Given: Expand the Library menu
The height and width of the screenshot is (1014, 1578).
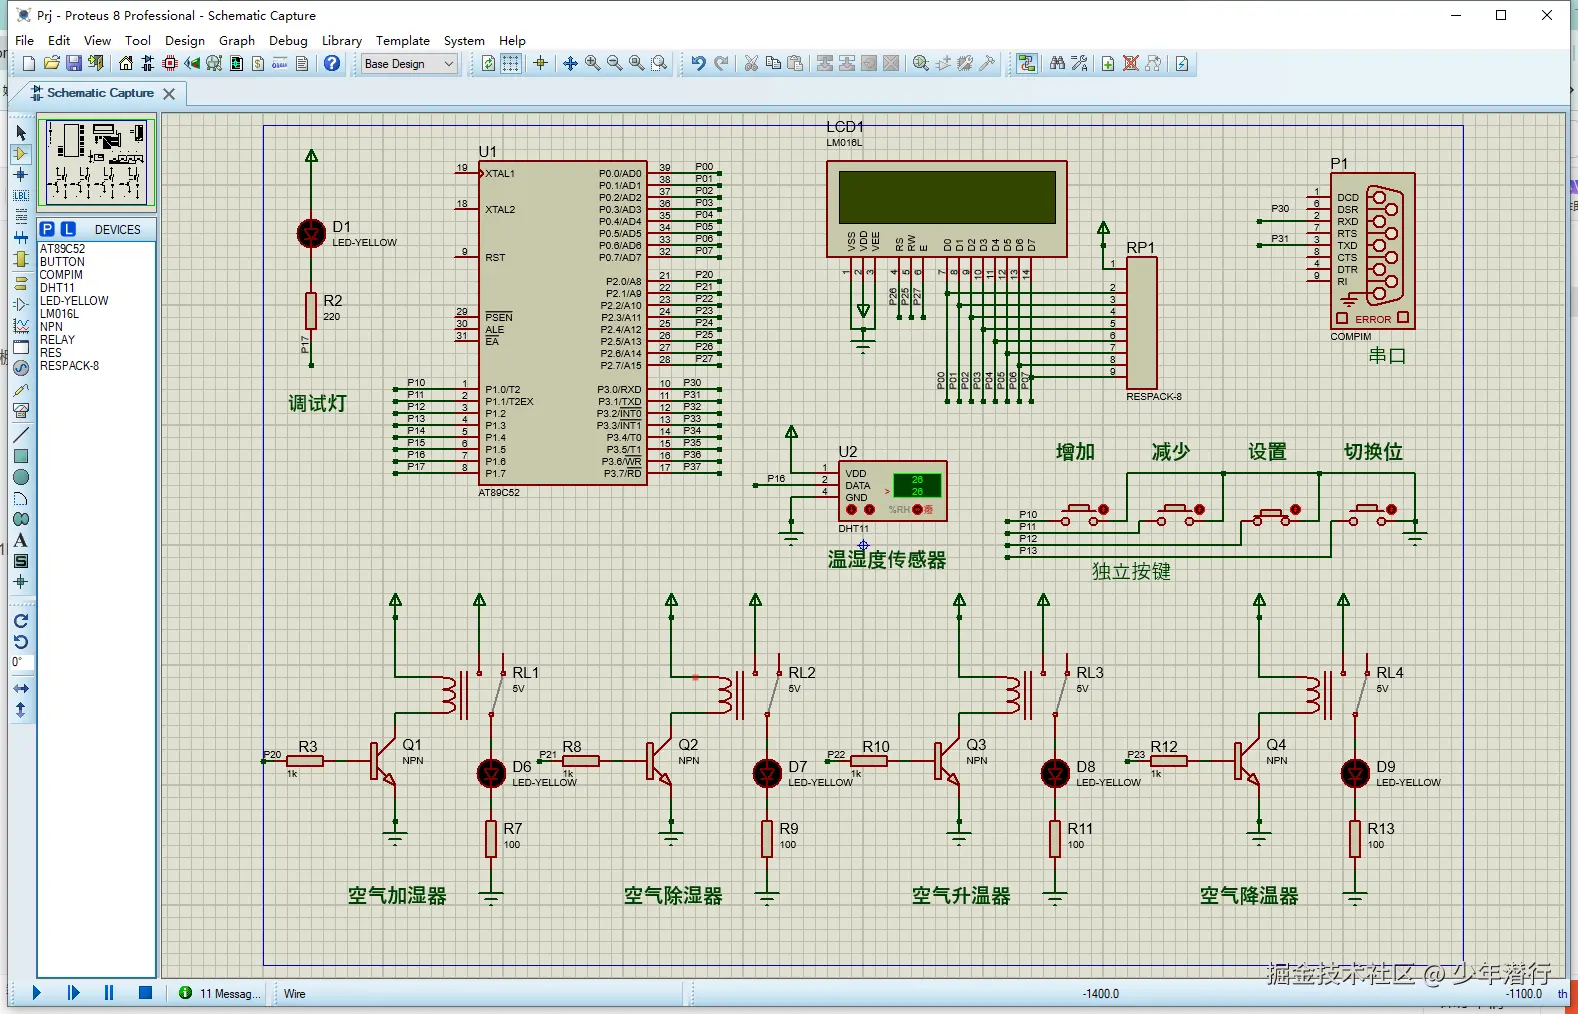Looking at the screenshot, I should (341, 41).
